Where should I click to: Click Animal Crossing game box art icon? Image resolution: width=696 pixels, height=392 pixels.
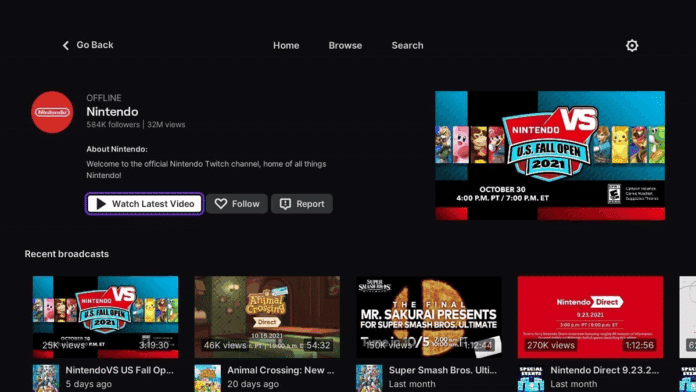[207, 378]
